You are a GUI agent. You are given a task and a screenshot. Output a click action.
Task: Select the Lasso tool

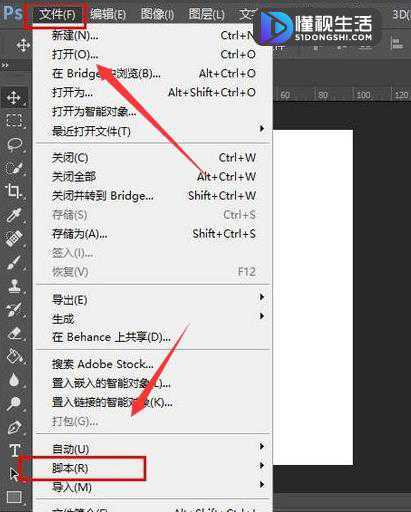click(14, 144)
